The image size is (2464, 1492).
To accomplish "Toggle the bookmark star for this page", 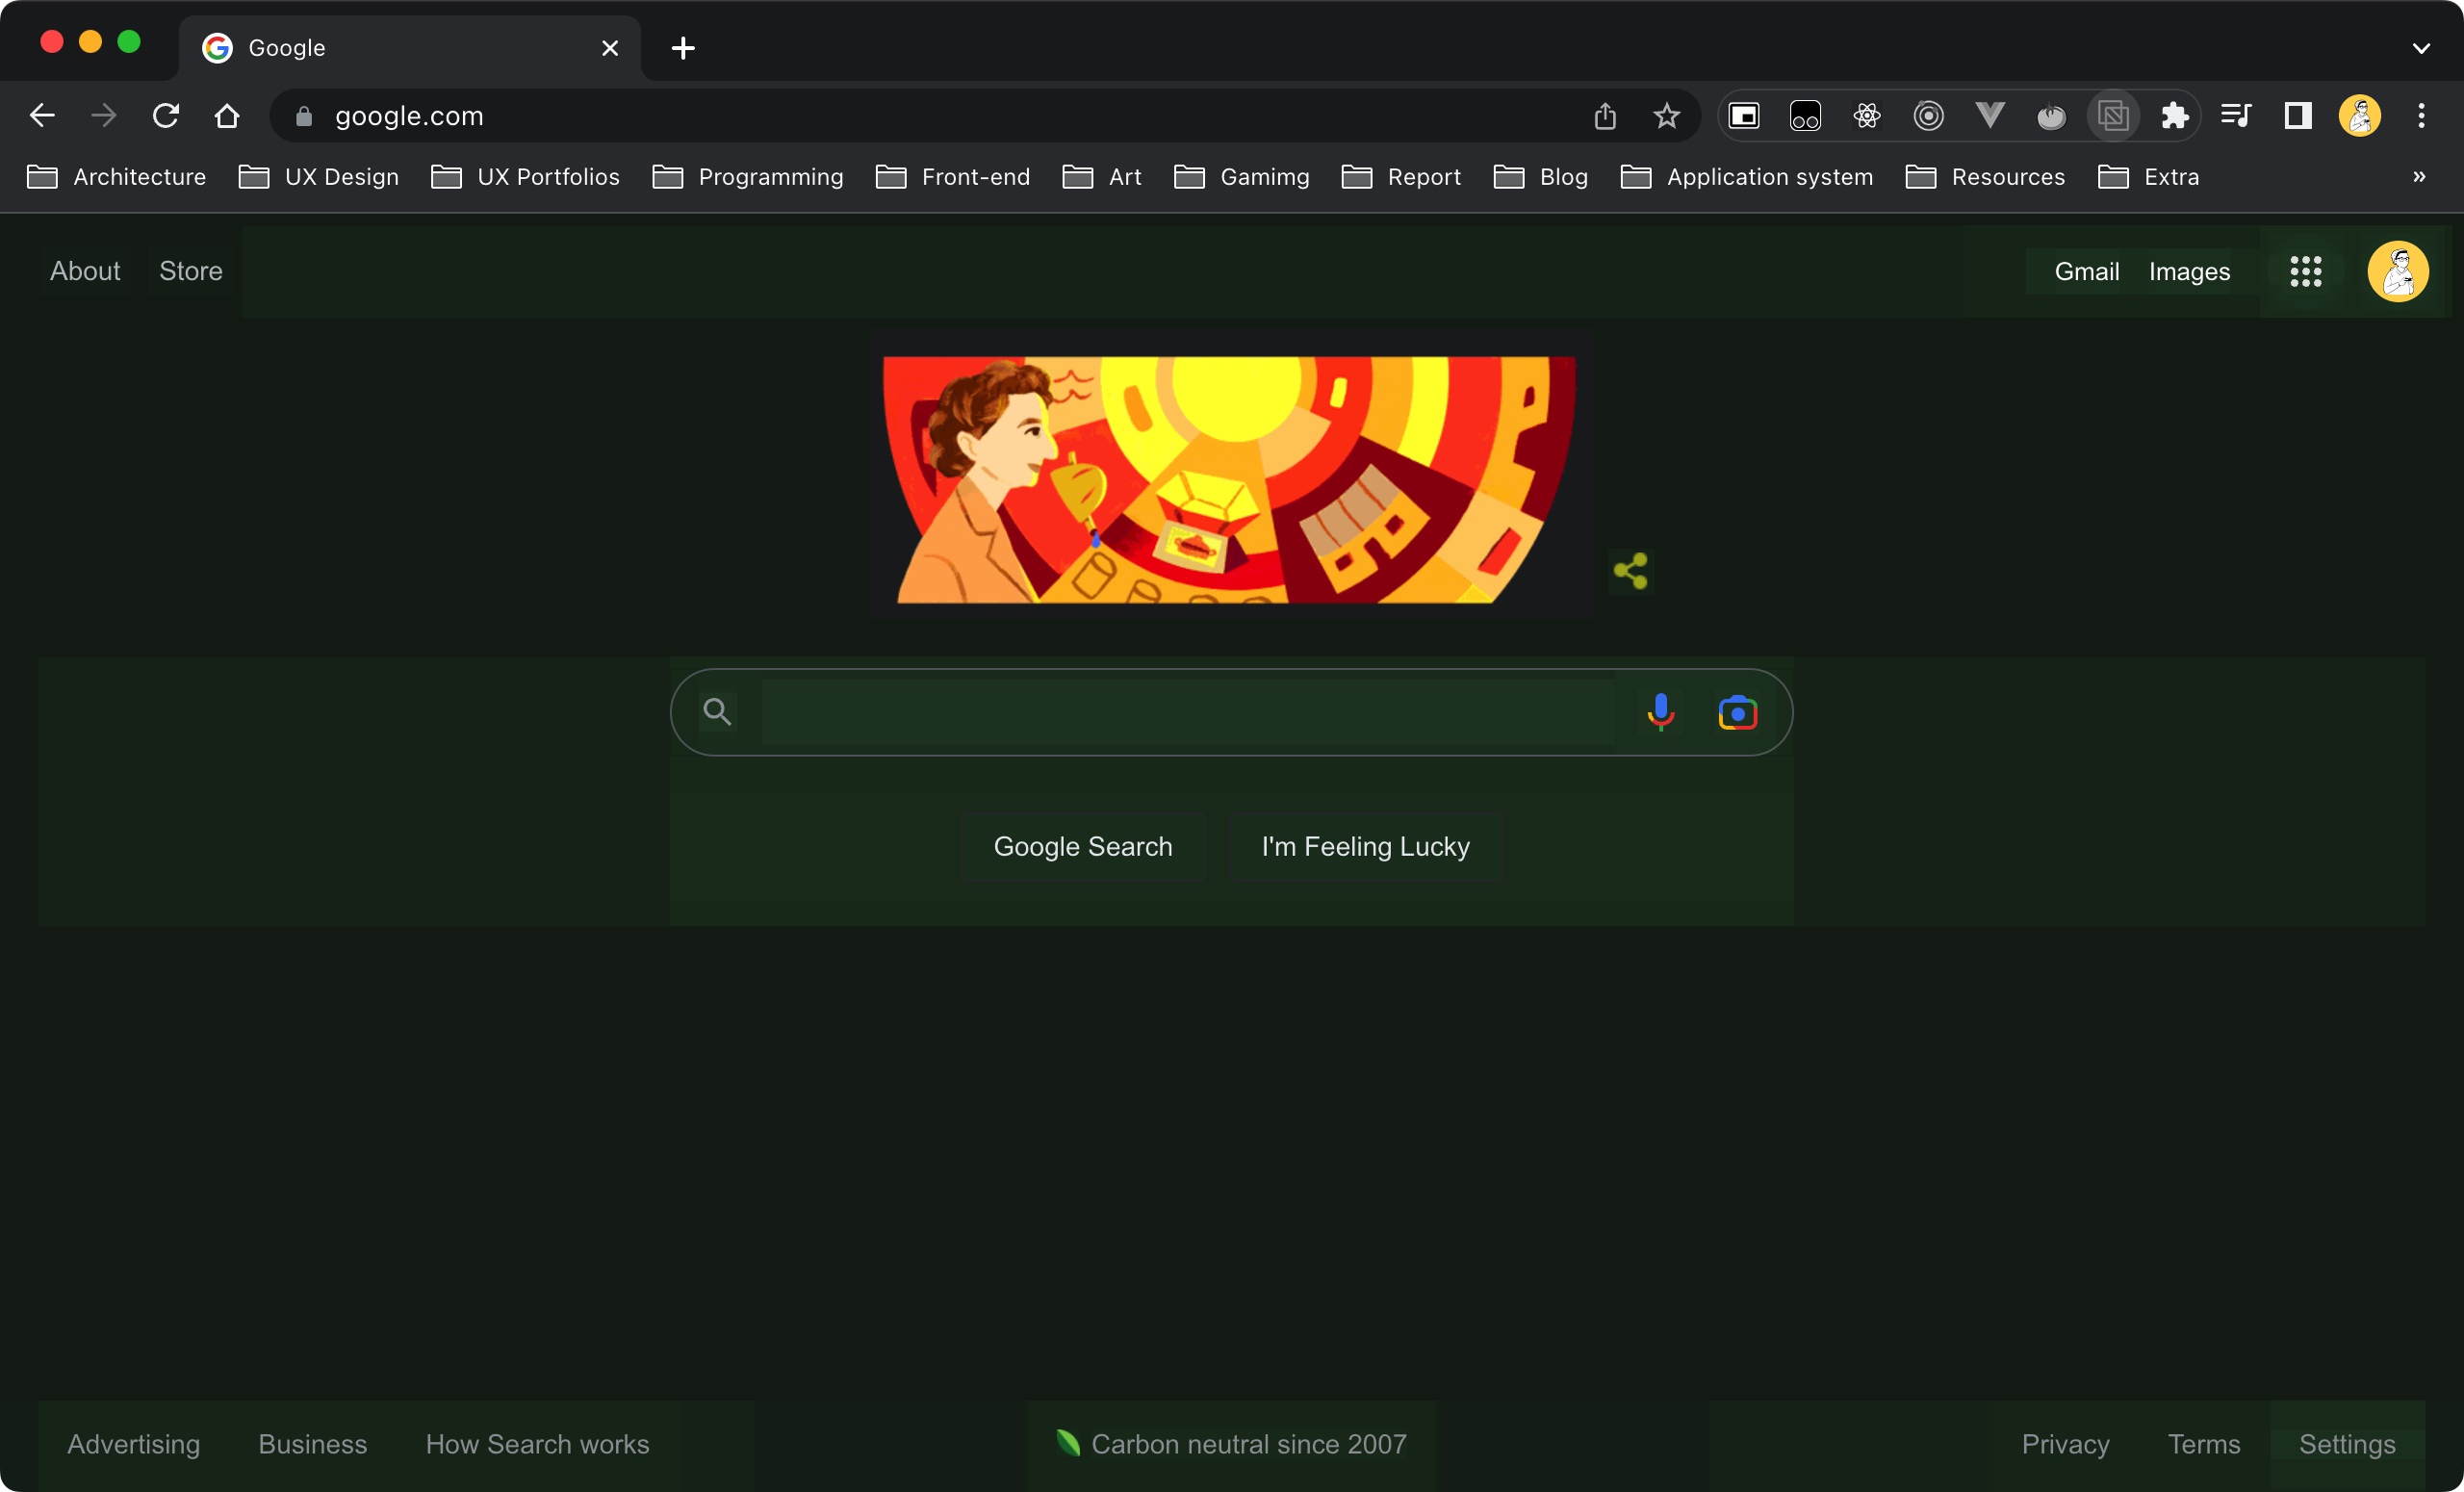I will (1666, 115).
